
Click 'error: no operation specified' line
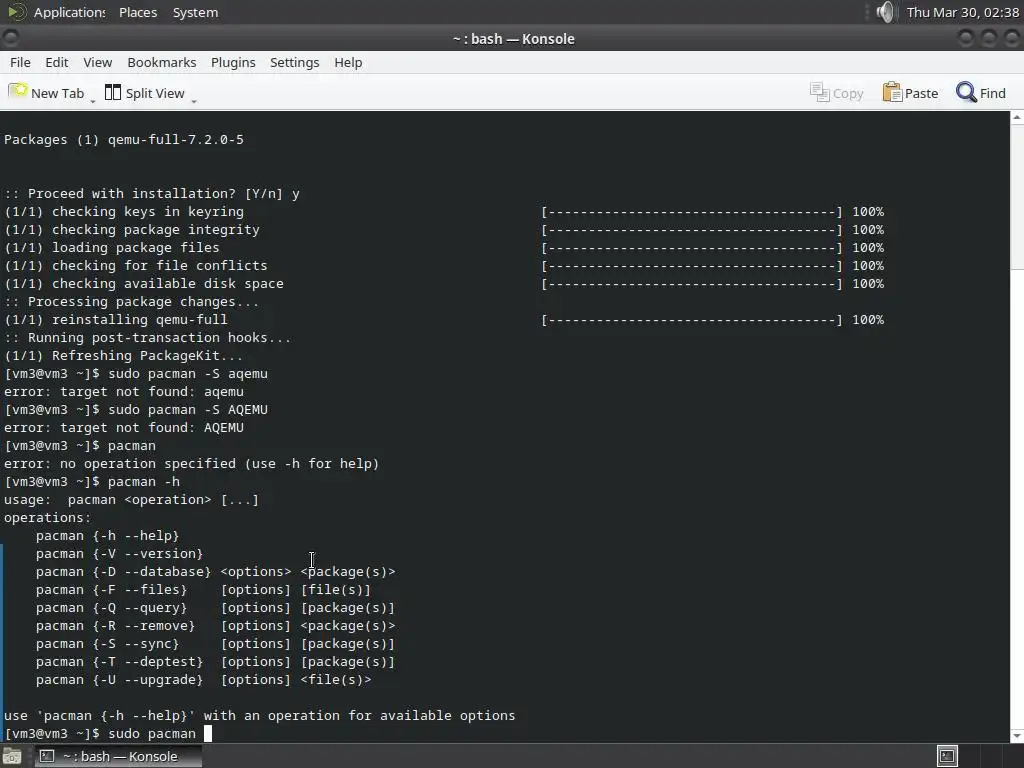tap(191, 464)
